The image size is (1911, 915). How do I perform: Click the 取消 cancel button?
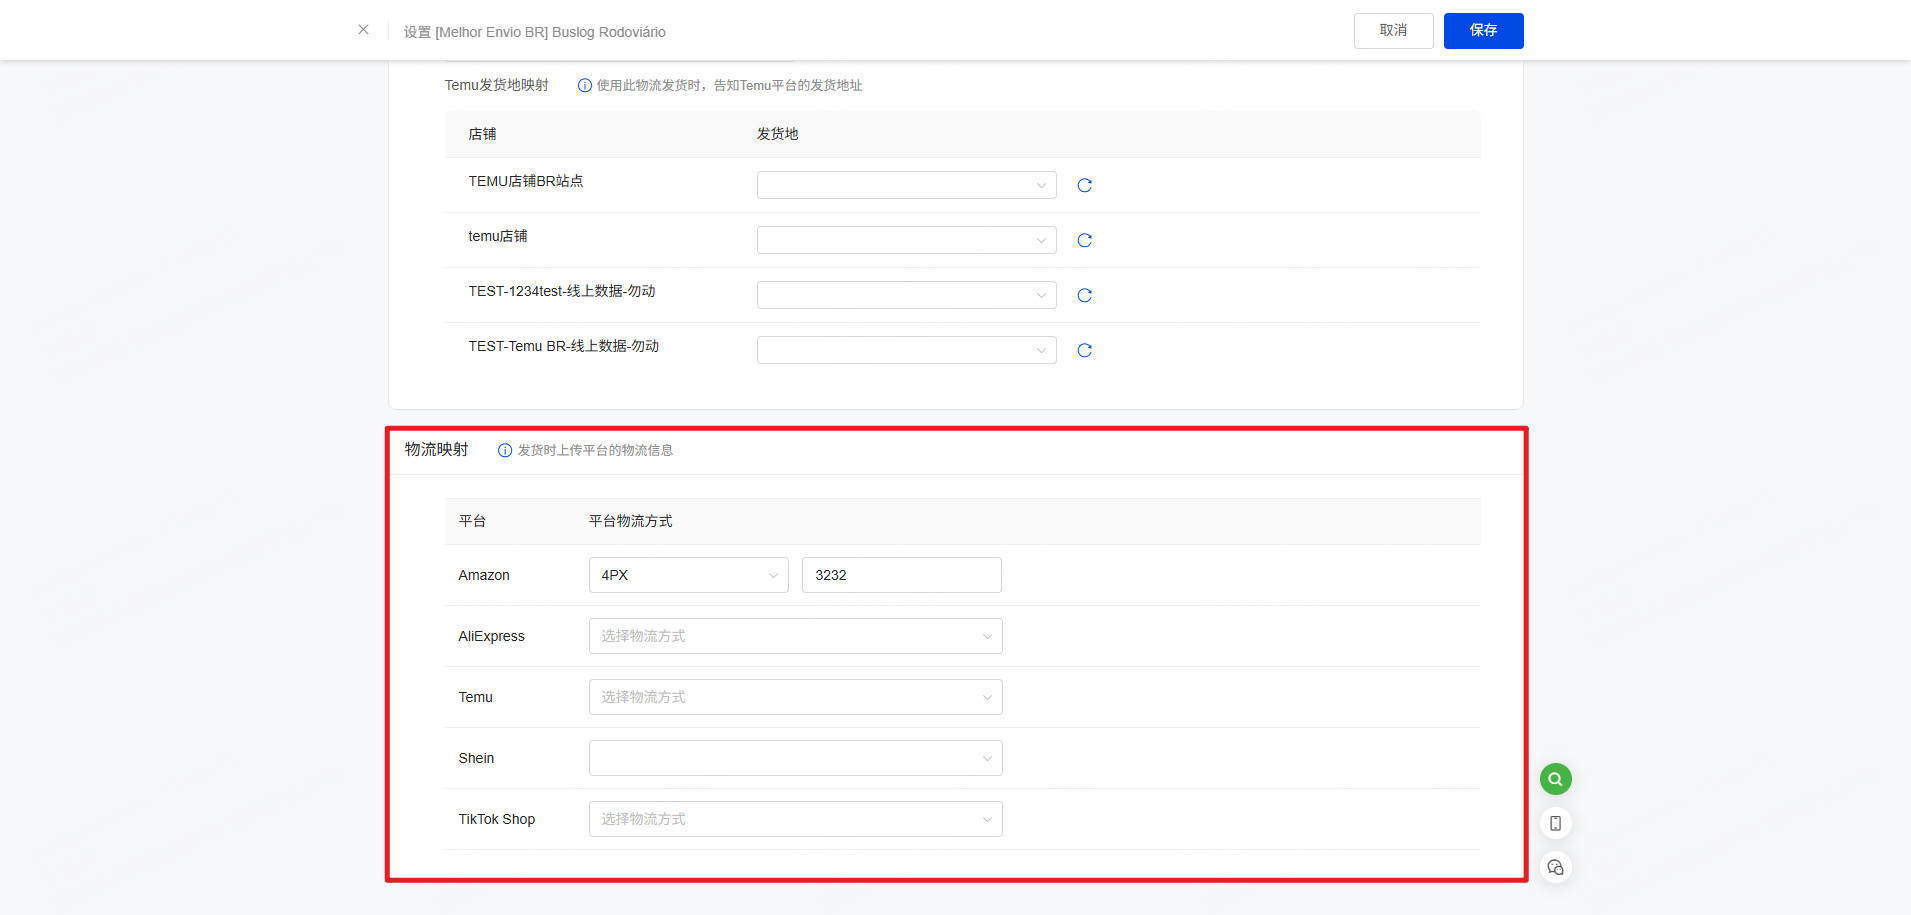(x=1393, y=31)
